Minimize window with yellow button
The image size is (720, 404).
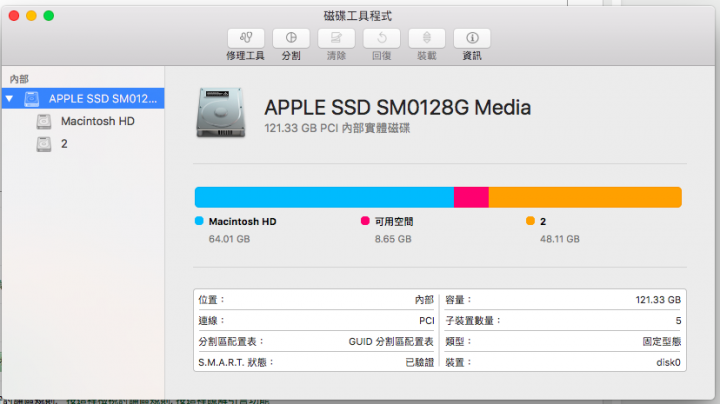(x=31, y=16)
